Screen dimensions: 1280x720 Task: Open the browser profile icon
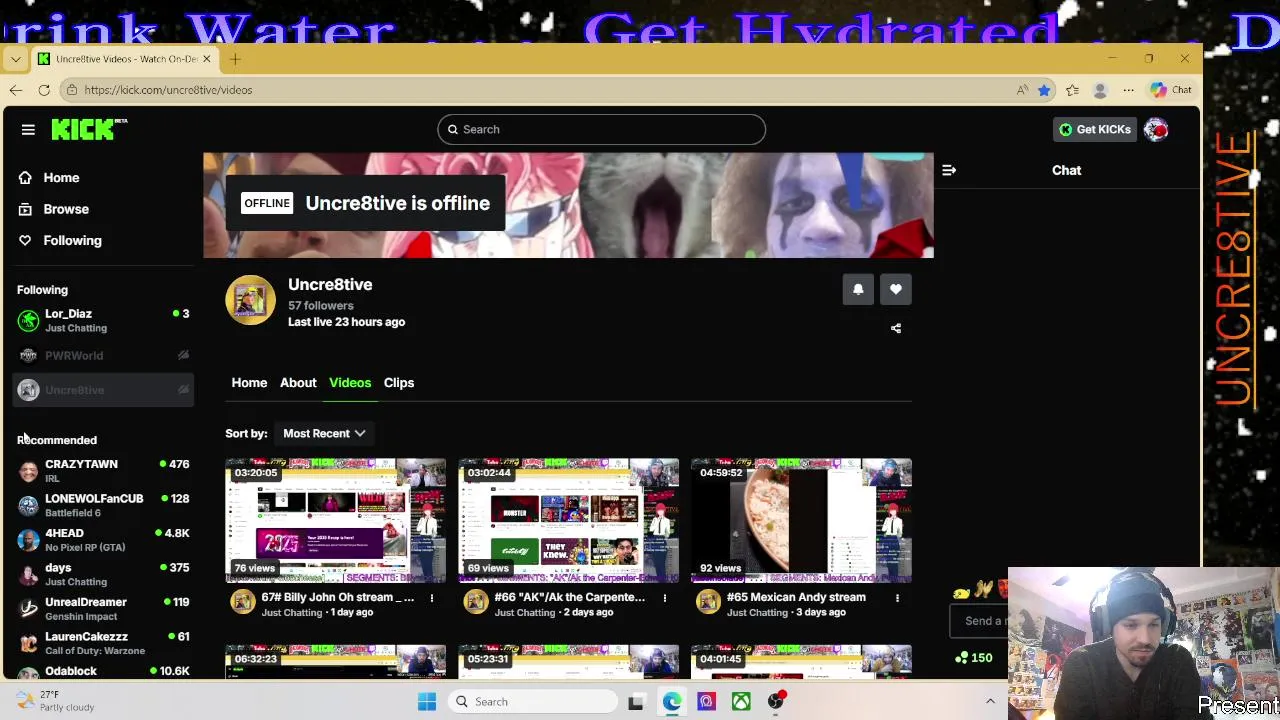point(1100,90)
